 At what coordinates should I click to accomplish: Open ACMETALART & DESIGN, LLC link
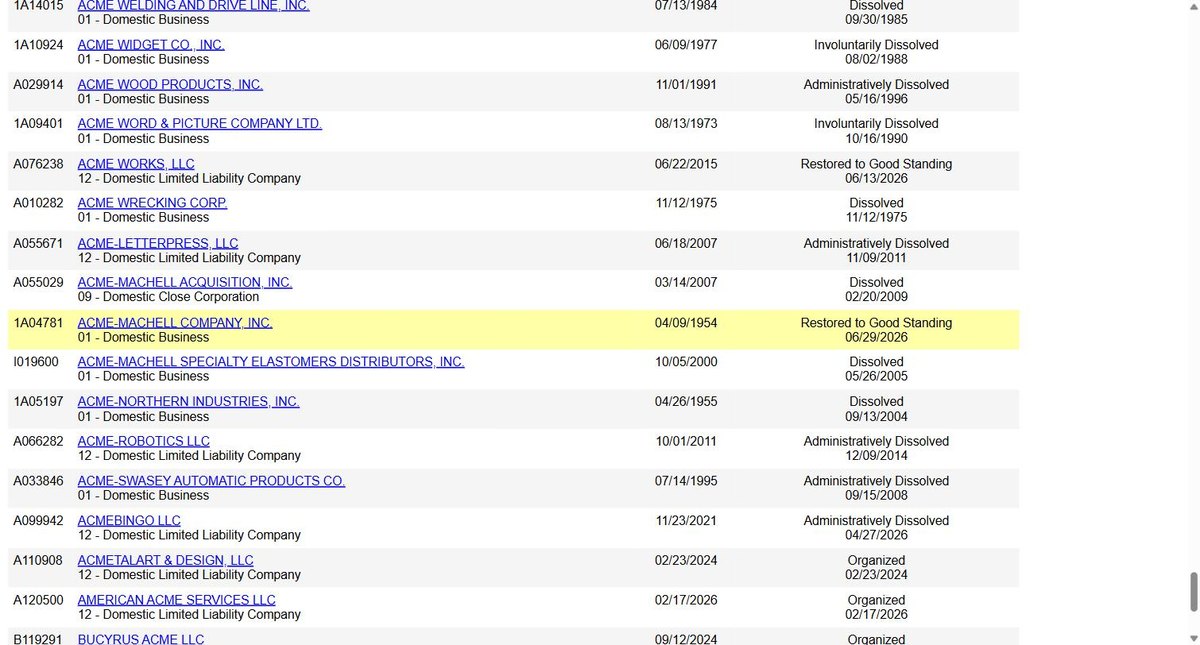(x=166, y=561)
